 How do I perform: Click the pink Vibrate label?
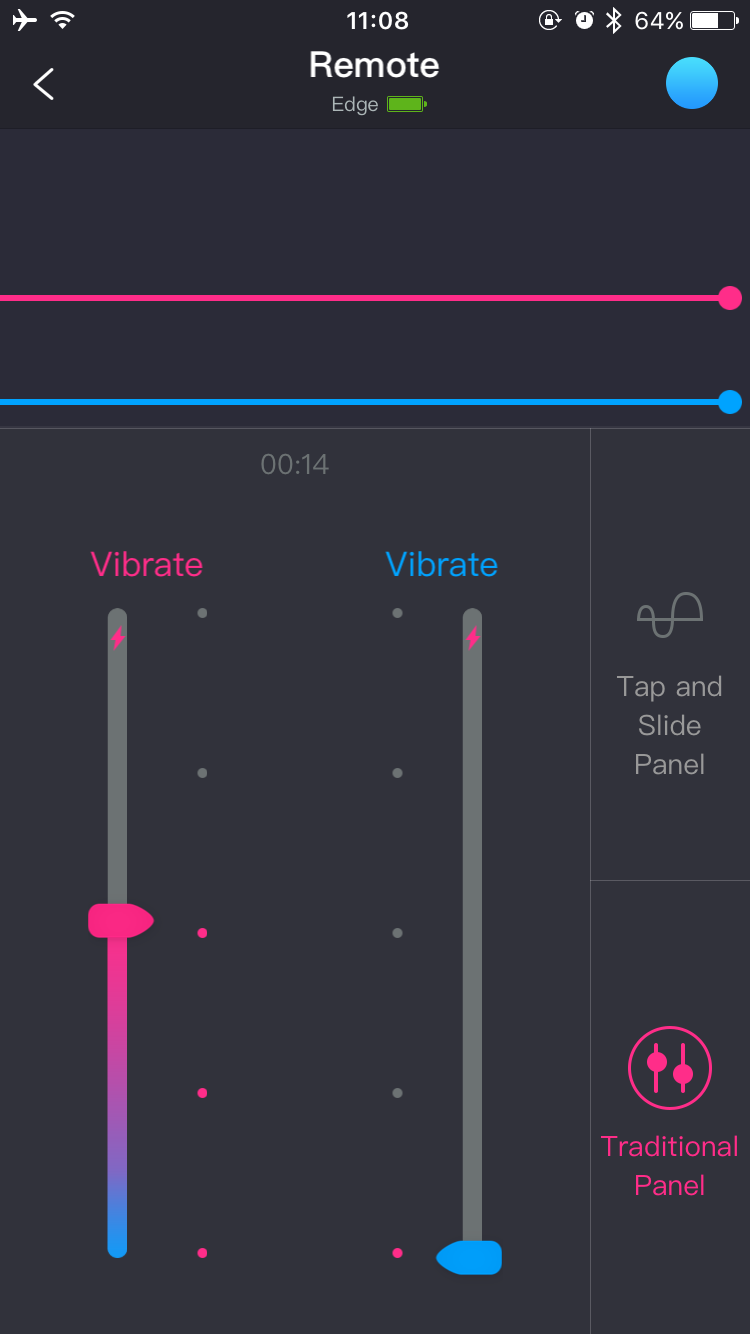pyautogui.click(x=147, y=564)
